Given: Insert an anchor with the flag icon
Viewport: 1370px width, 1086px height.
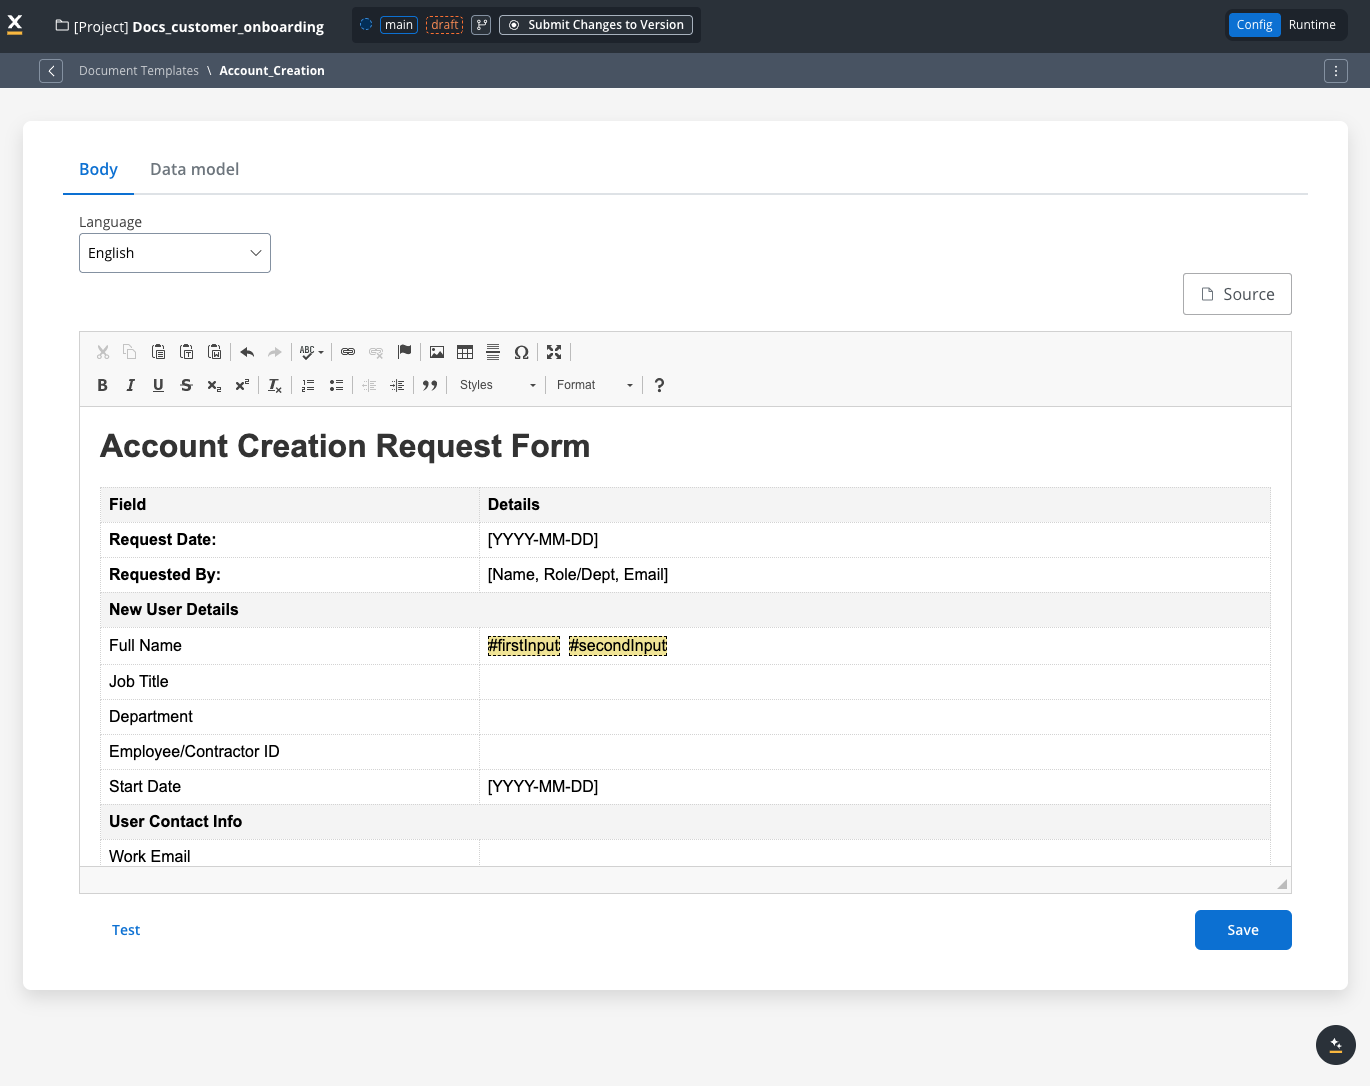Looking at the screenshot, I should pyautogui.click(x=404, y=352).
